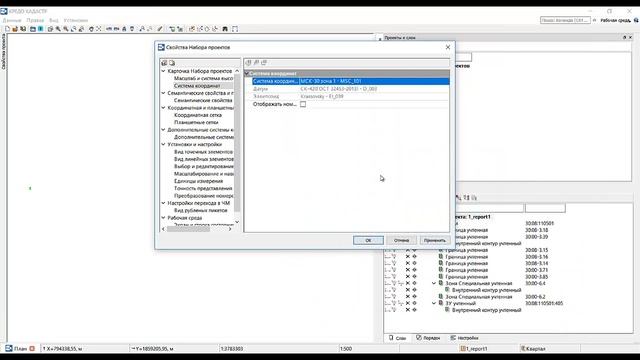
Task: Click layer icon of row 30:08-3.16
Action: pos(441,257)
